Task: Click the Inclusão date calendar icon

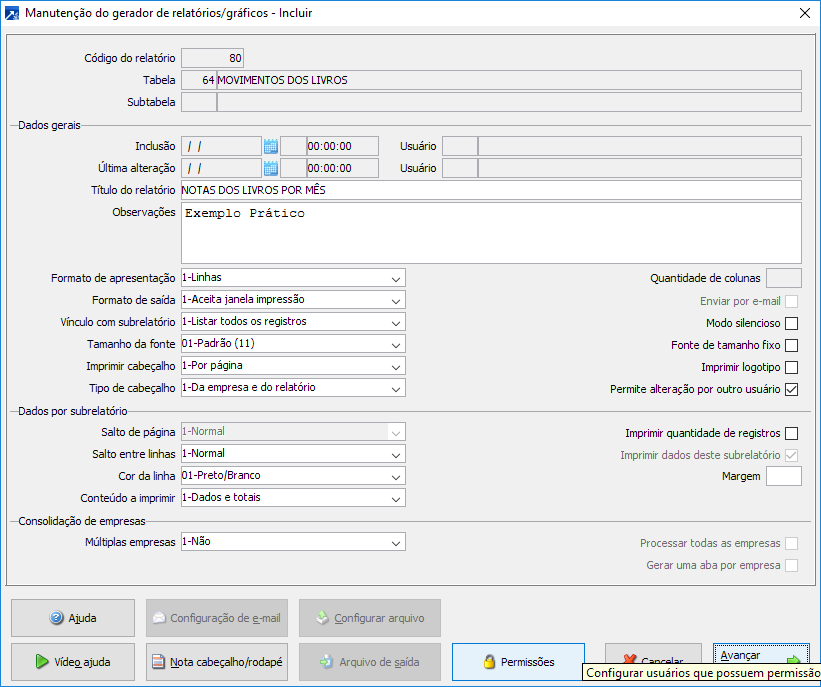Action: [x=270, y=146]
